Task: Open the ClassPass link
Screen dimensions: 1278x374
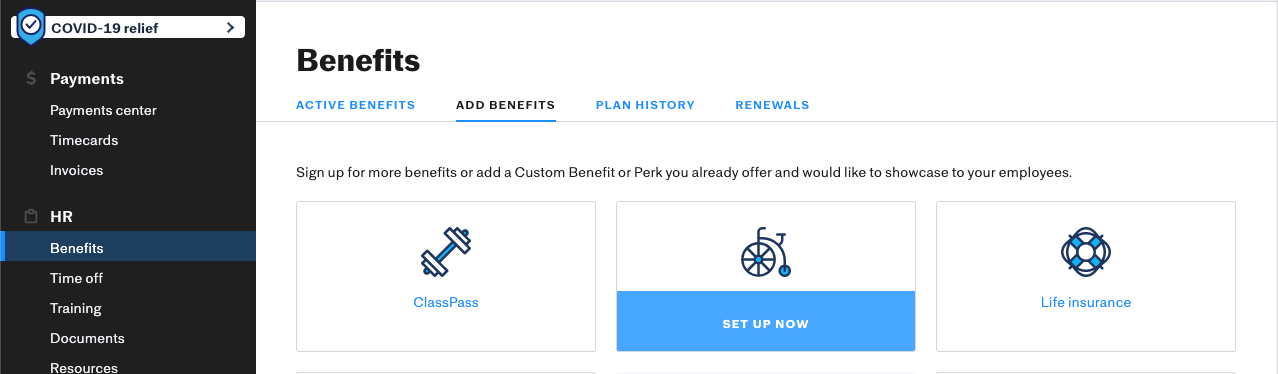Action: click(x=446, y=302)
